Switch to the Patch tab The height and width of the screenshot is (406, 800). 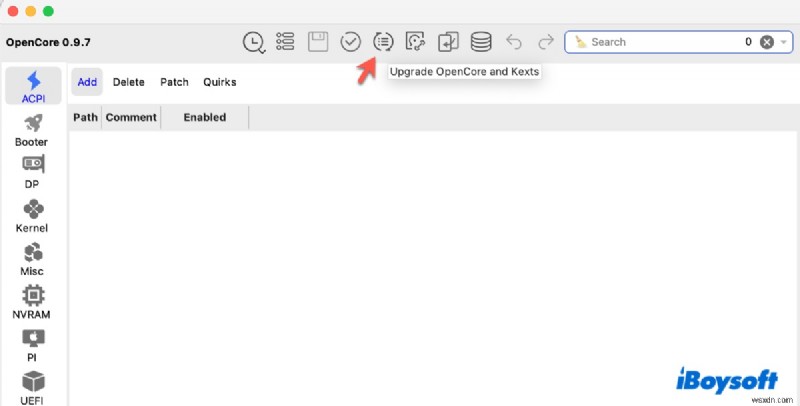[x=174, y=82]
